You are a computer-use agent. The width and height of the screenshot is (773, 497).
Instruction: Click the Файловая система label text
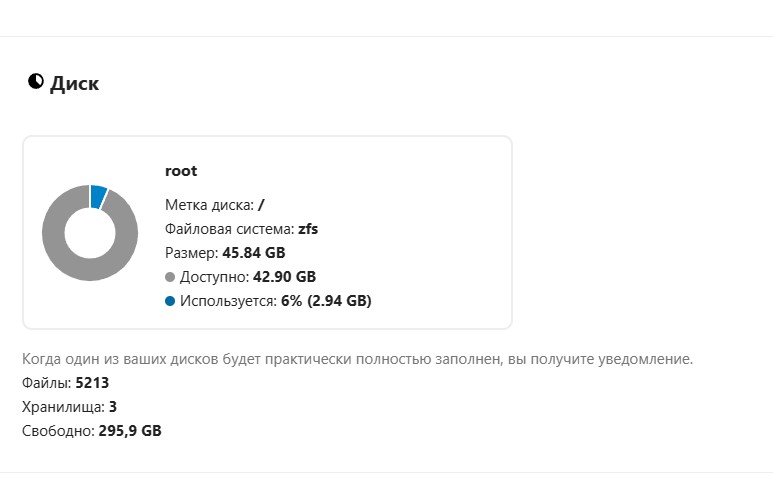229,229
